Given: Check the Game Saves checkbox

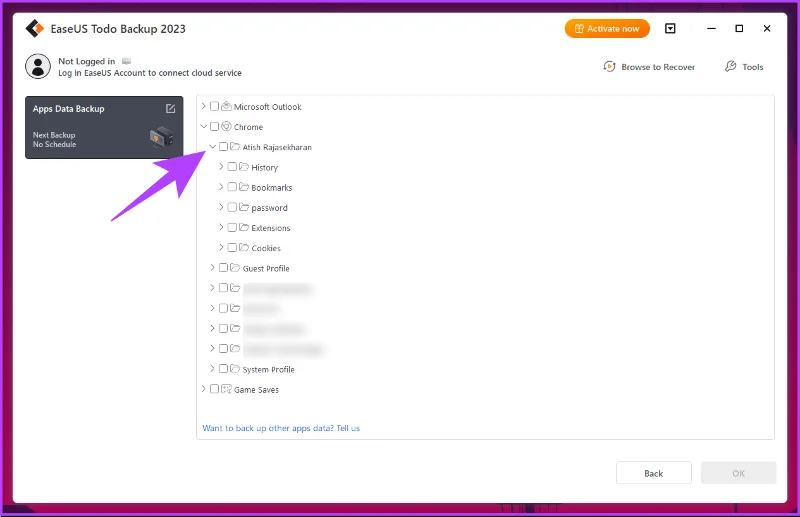Looking at the screenshot, I should (x=214, y=389).
